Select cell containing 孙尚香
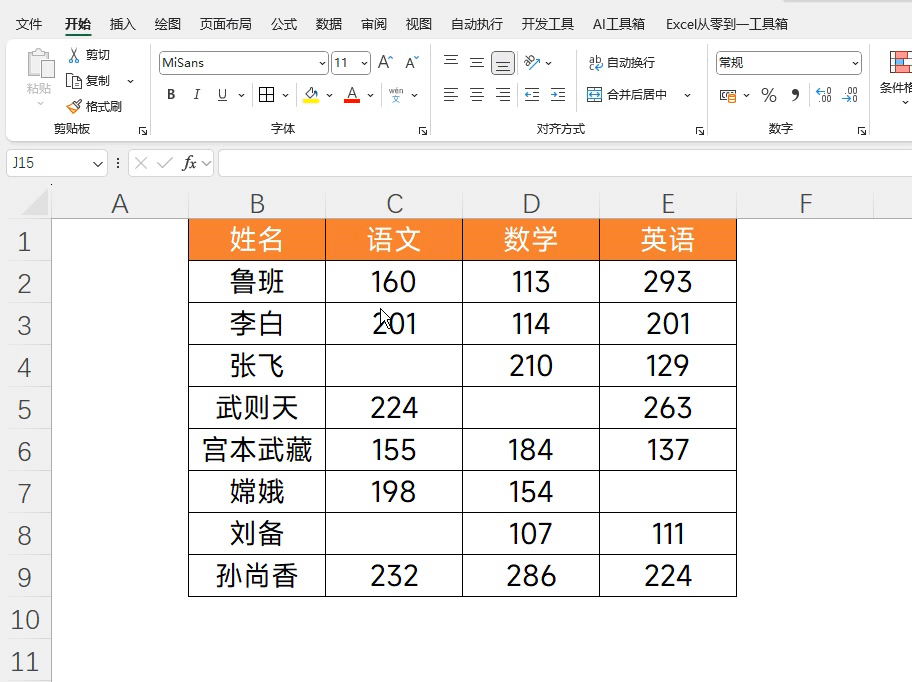 click(x=257, y=576)
